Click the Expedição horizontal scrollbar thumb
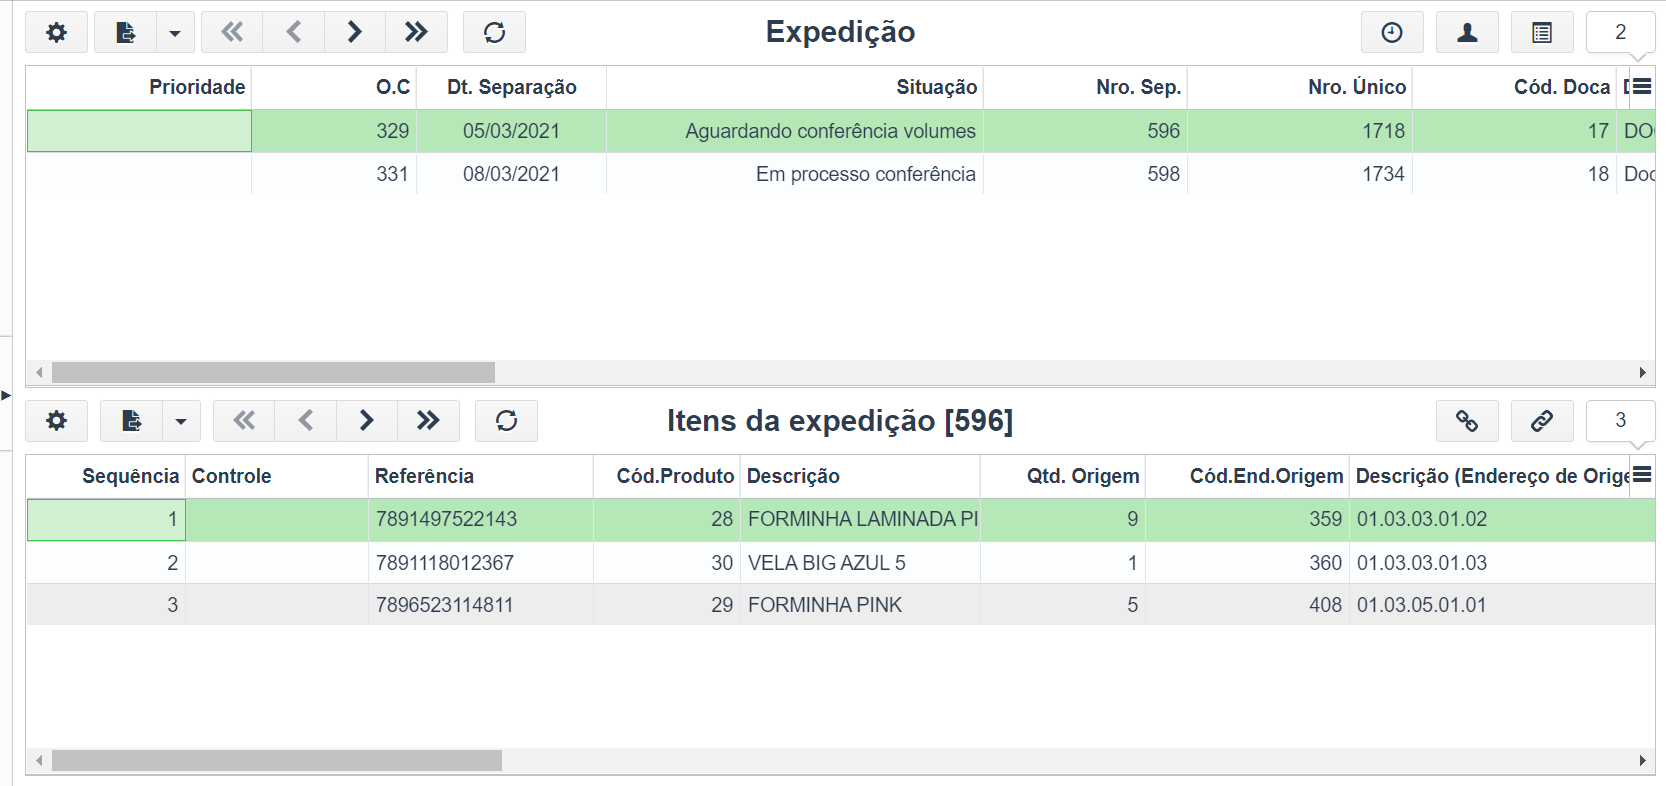This screenshot has width=1666, height=786. point(273,372)
